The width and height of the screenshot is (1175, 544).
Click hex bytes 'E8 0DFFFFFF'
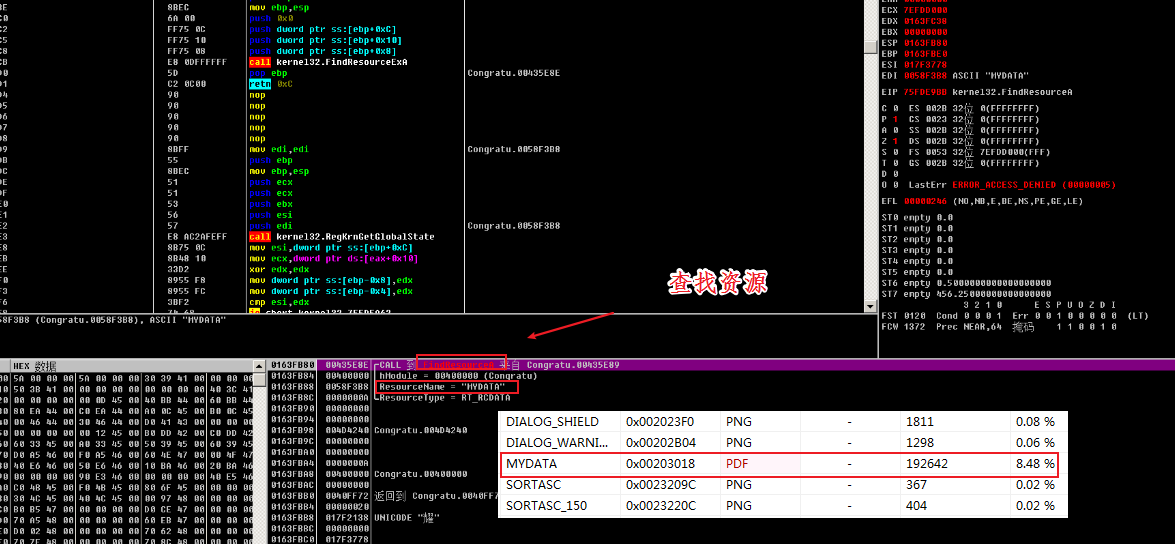pyautogui.click(x=197, y=62)
